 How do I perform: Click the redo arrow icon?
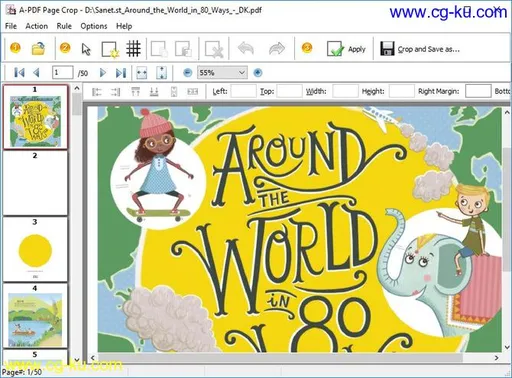pos(277,49)
